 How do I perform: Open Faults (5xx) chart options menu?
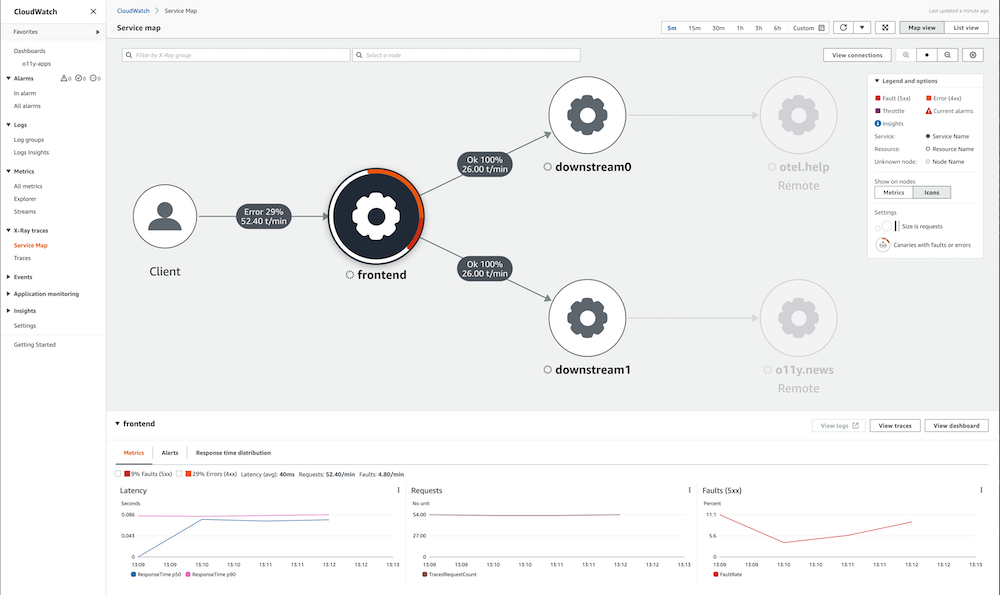tap(981, 490)
